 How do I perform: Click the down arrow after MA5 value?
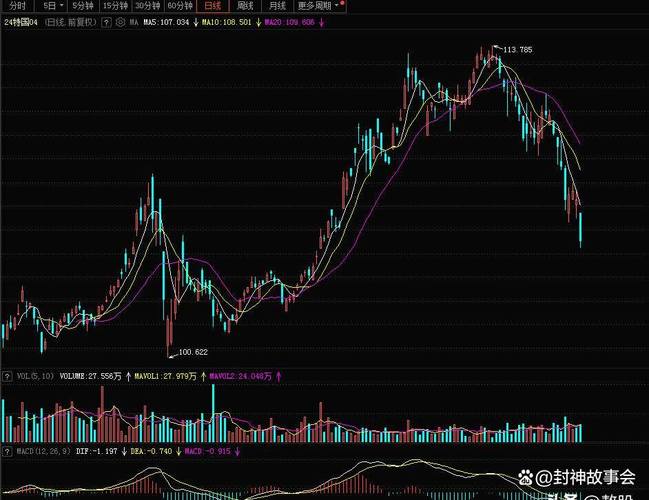tap(196, 21)
